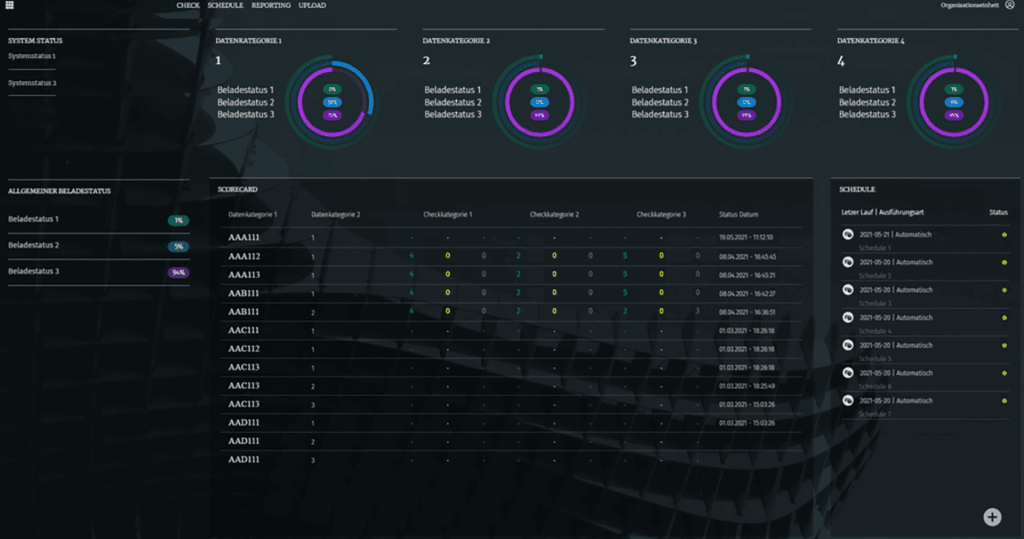This screenshot has height=539, width=1024.
Task: Click date 19.05.2021 - 11:12:10
Action: 746,237
